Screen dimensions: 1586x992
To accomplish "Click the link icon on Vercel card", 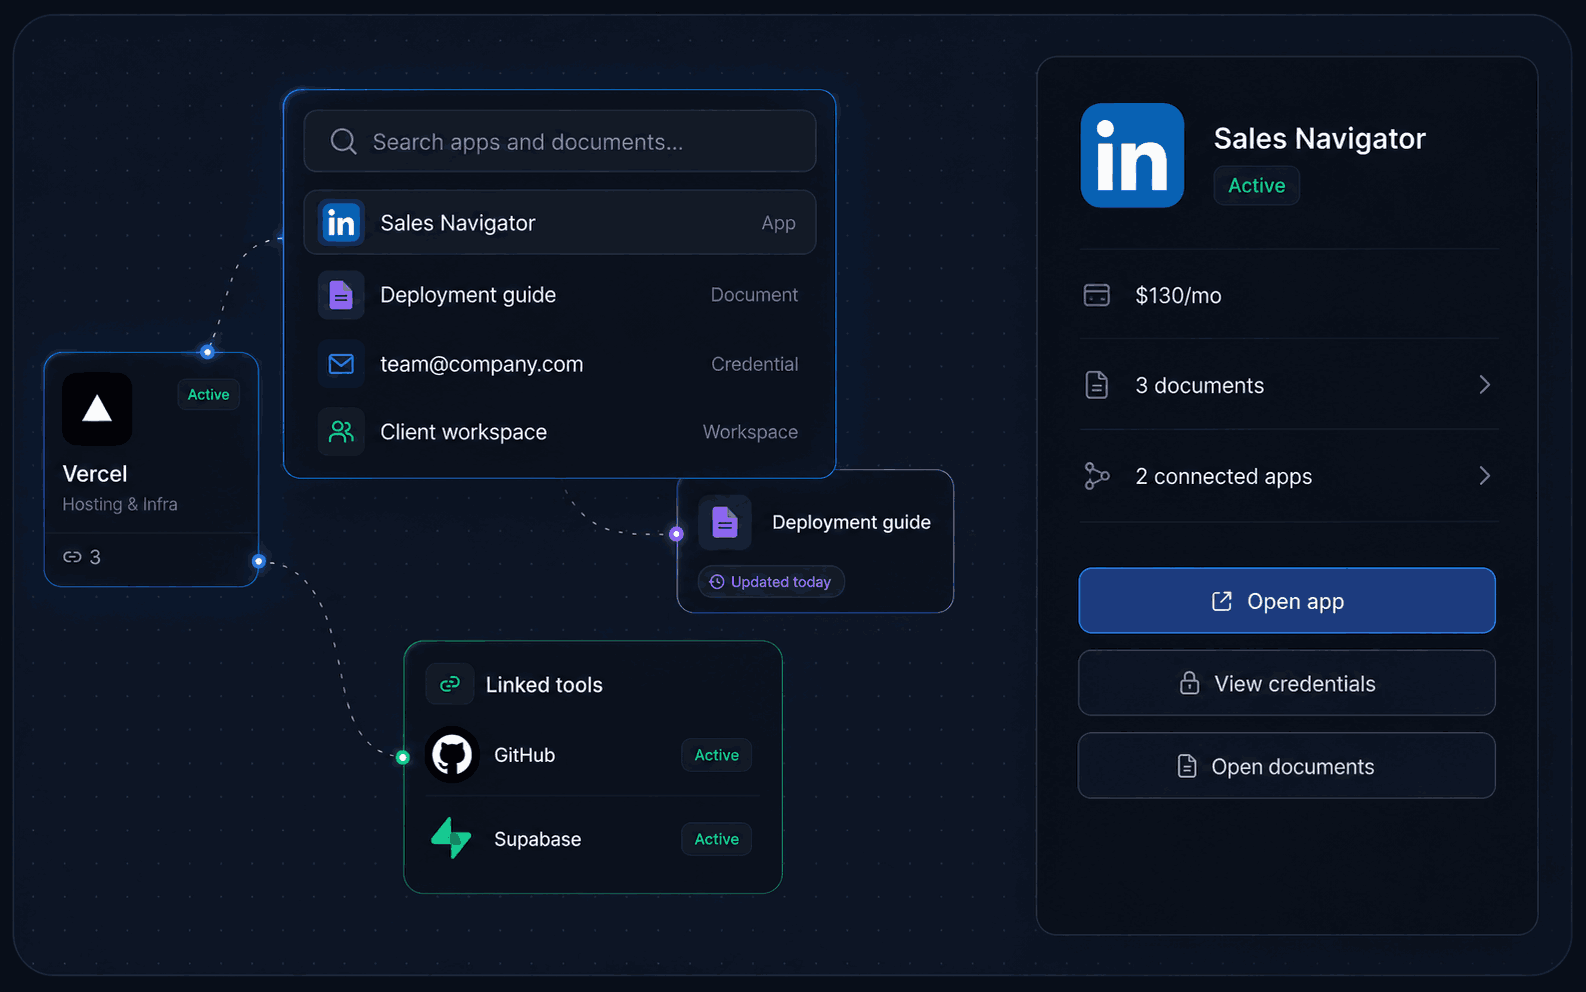I will point(72,557).
